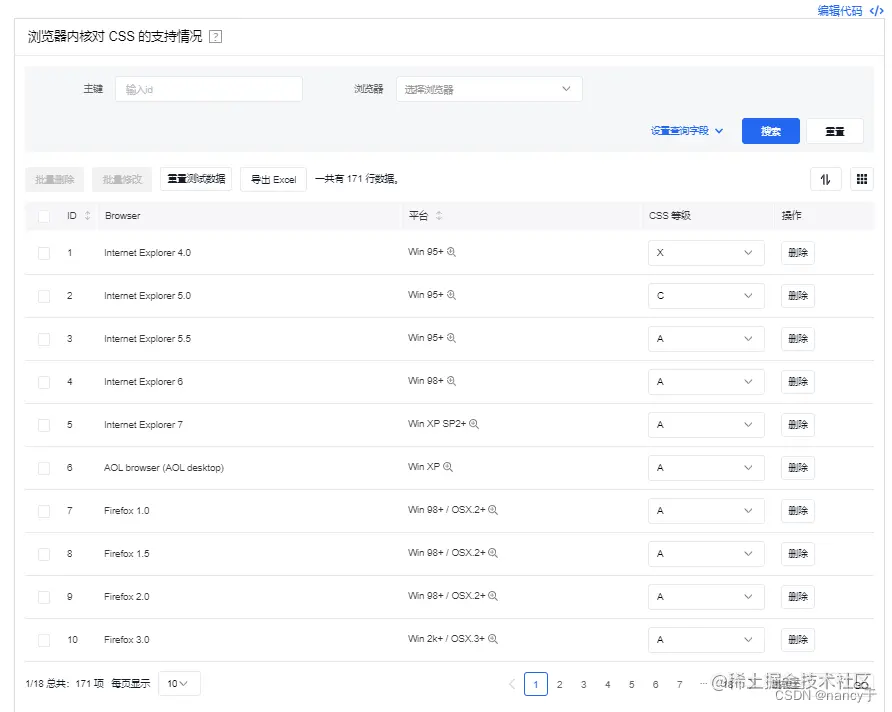
Task: Click the 'Internet Explorer 7' browser cell
Action: click(x=143, y=425)
